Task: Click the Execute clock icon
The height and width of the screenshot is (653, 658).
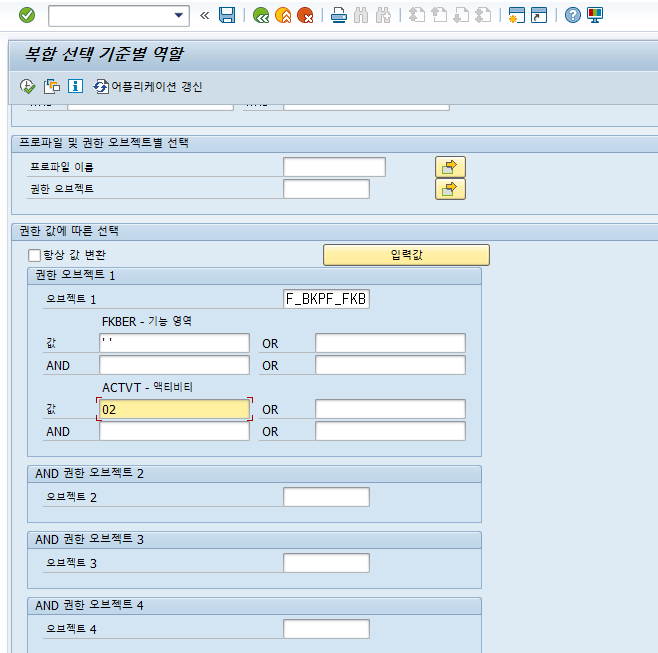Action: [x=28, y=86]
